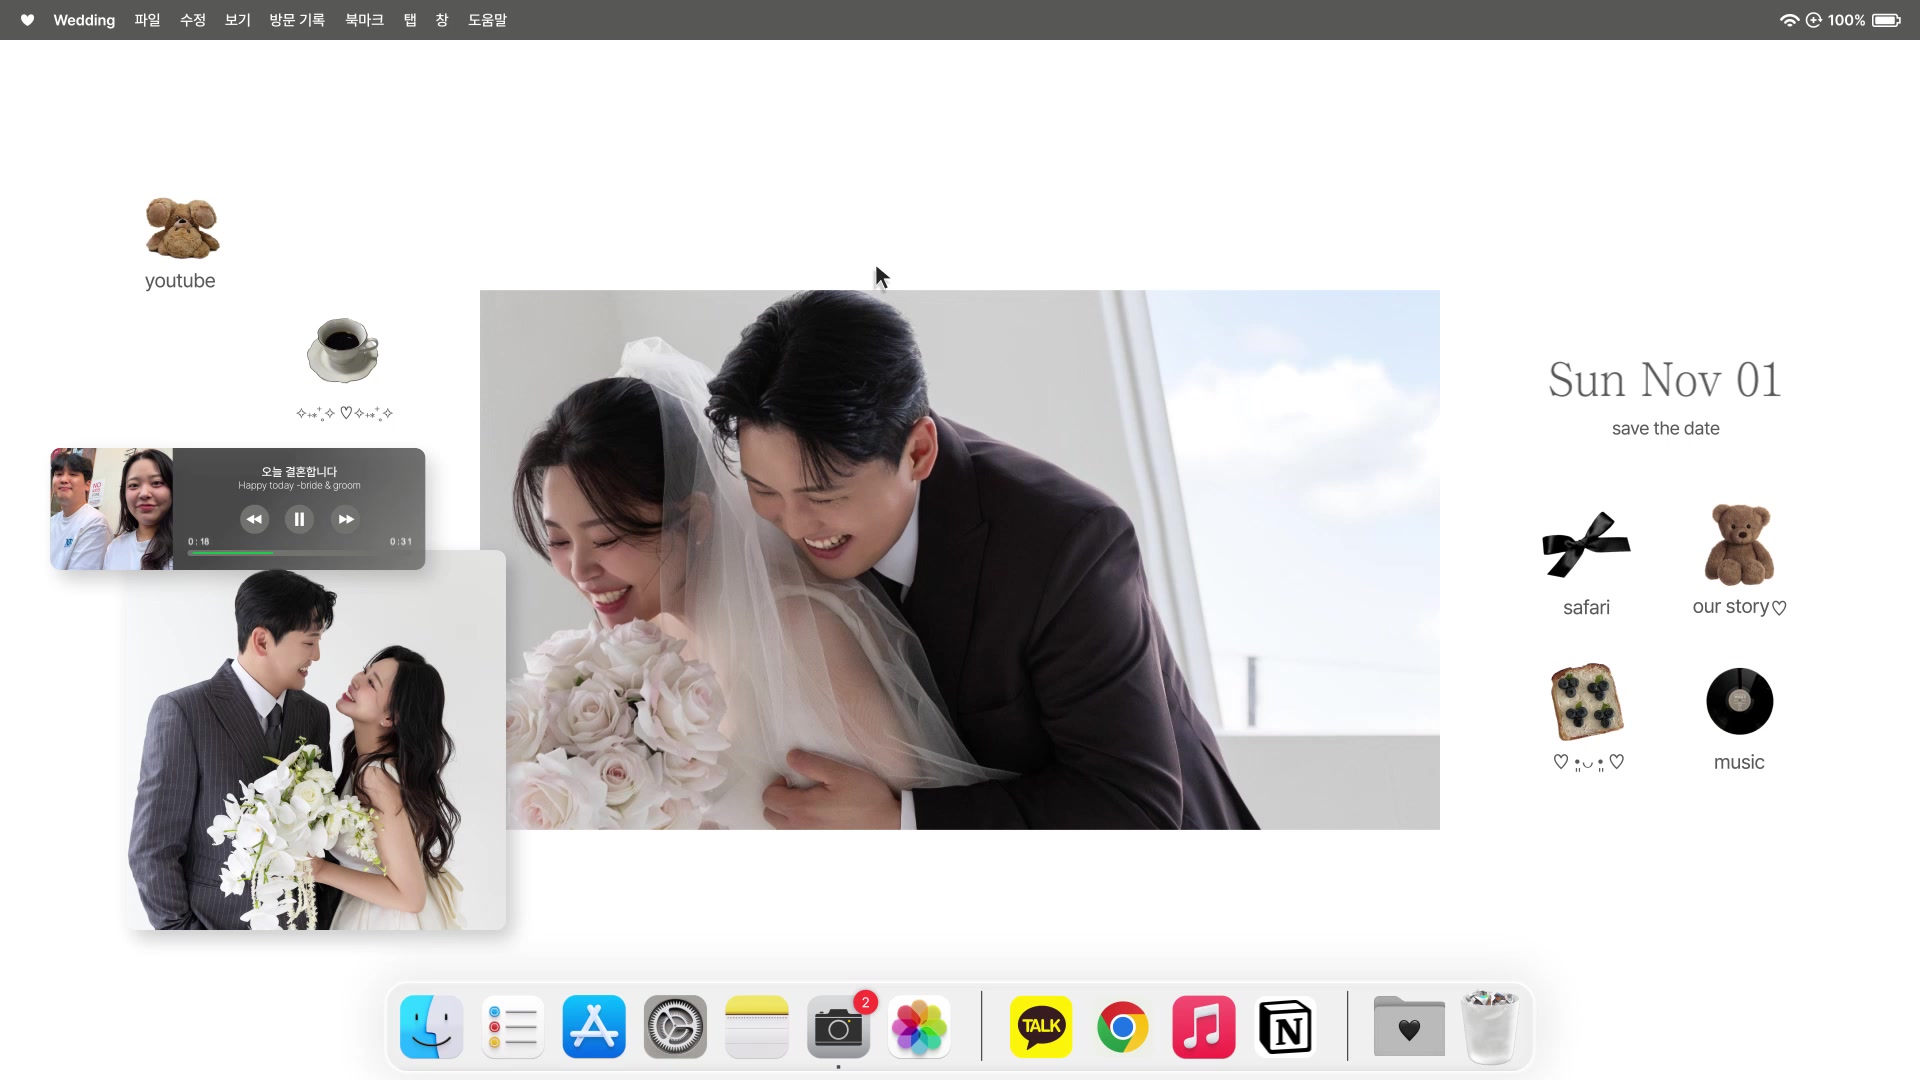
Task: Open the 북마크 menu
Action: click(x=365, y=20)
